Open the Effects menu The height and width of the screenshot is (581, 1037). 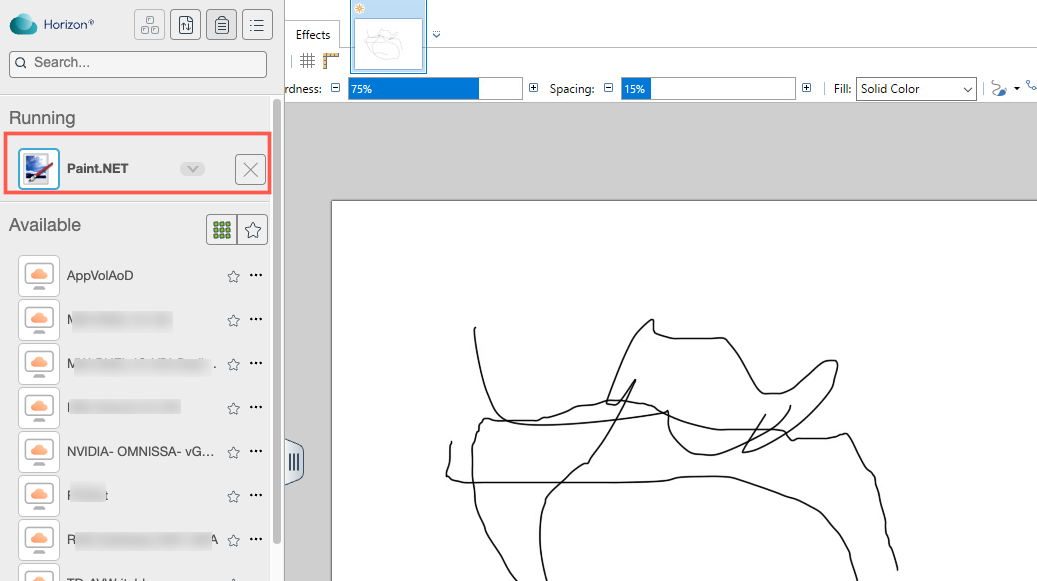click(313, 35)
